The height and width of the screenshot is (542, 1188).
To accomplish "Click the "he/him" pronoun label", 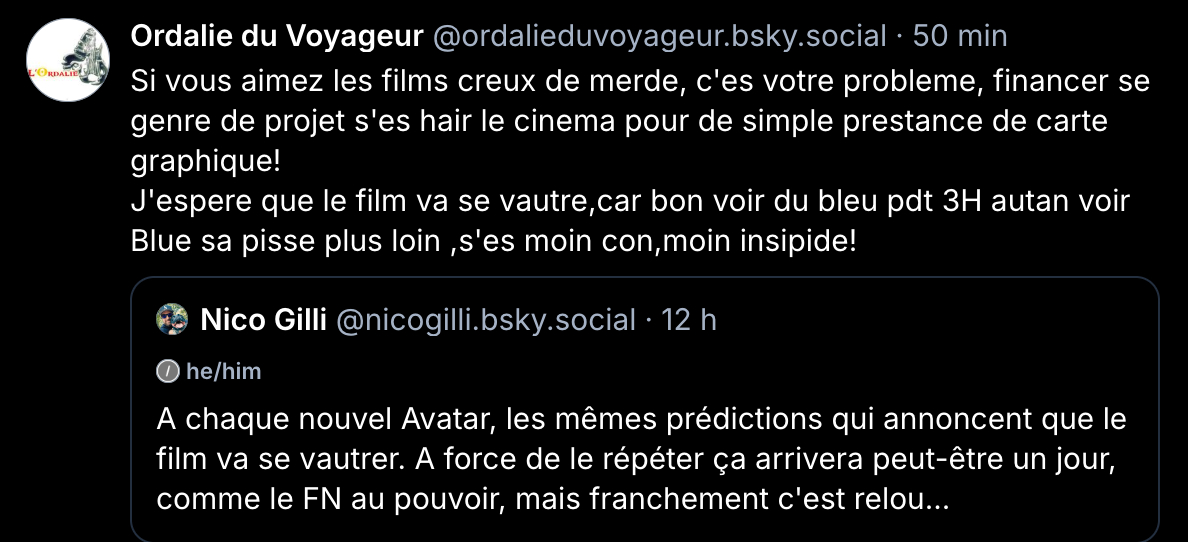I will click(223, 372).
